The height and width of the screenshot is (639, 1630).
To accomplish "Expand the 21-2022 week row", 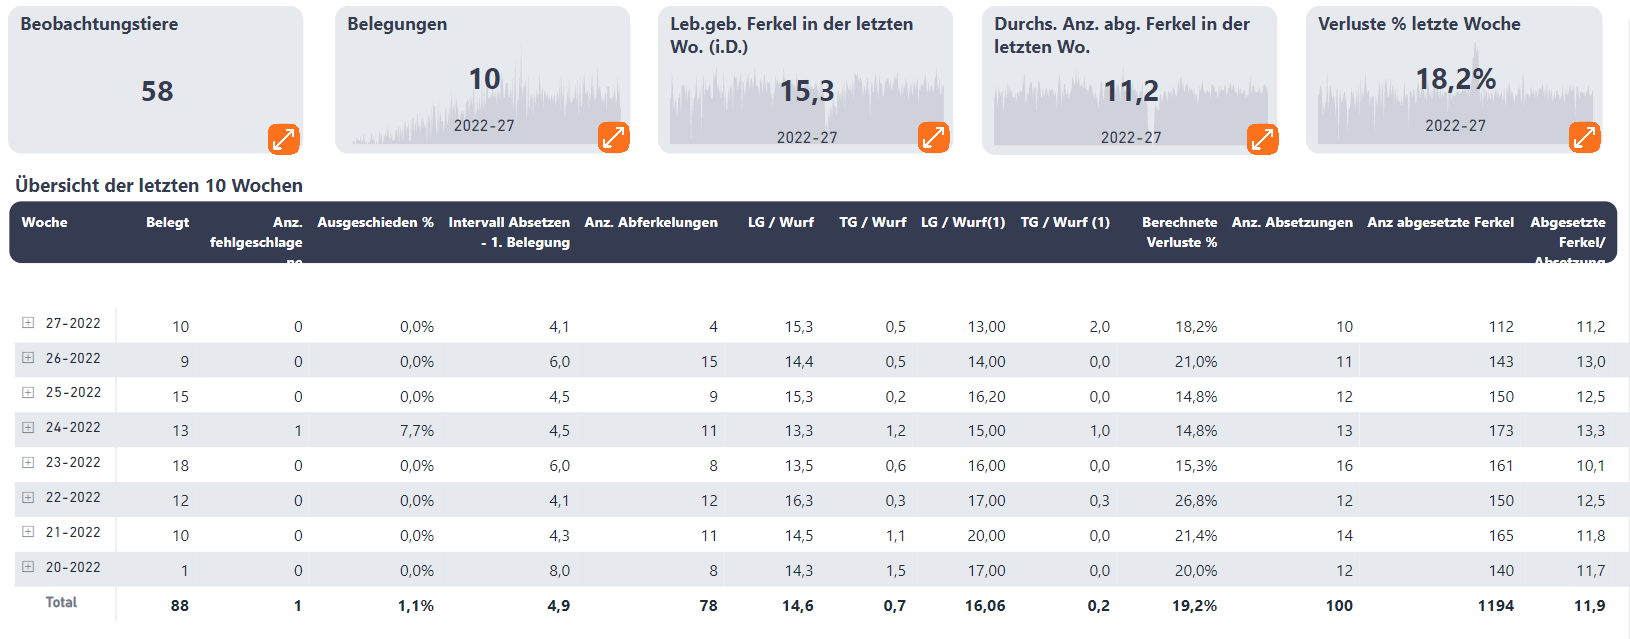I will point(28,532).
